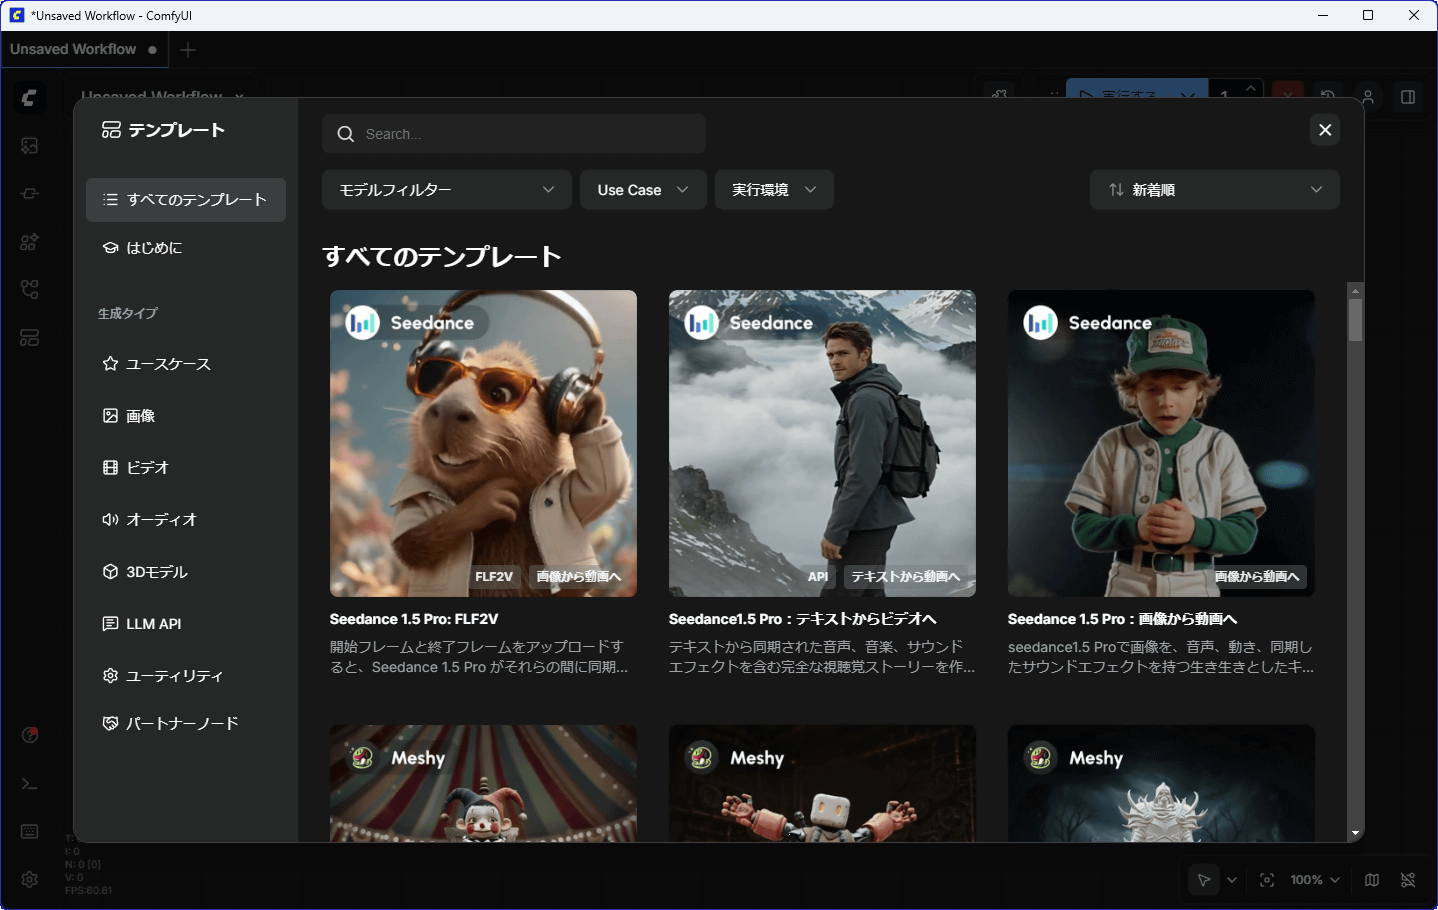This screenshot has height=910, width=1438.
Task: Open Seedance 1.5 Pro FLF2V capybara template
Action: 483,443
